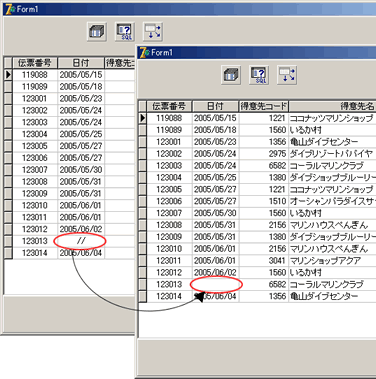Open the SQL query tool in front Form1 window
This screenshot has height=379, width=376.
tap(259, 75)
